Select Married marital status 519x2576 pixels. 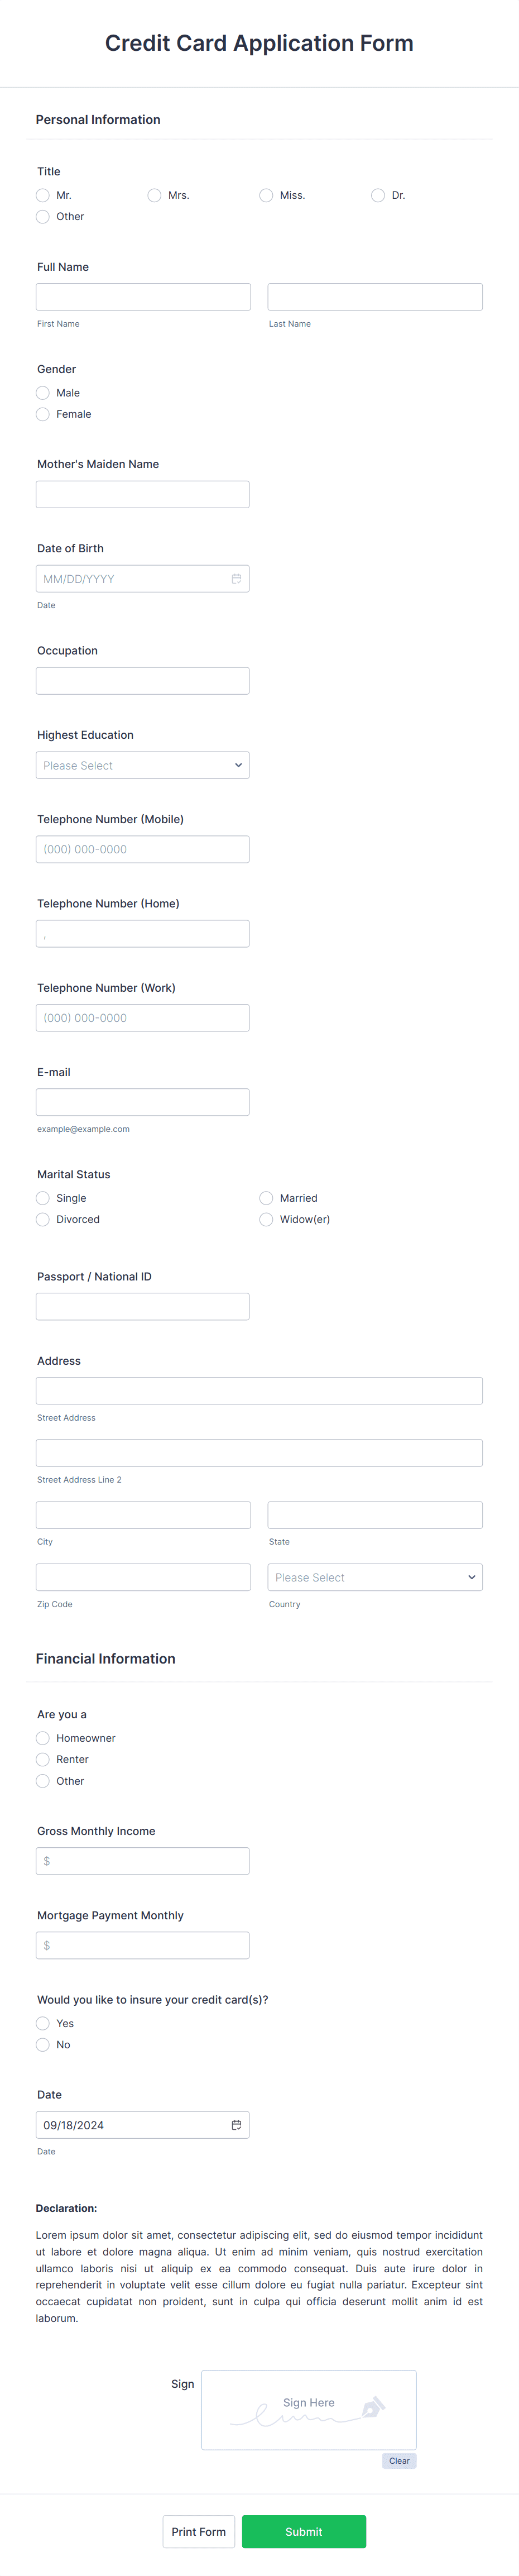tap(266, 1197)
